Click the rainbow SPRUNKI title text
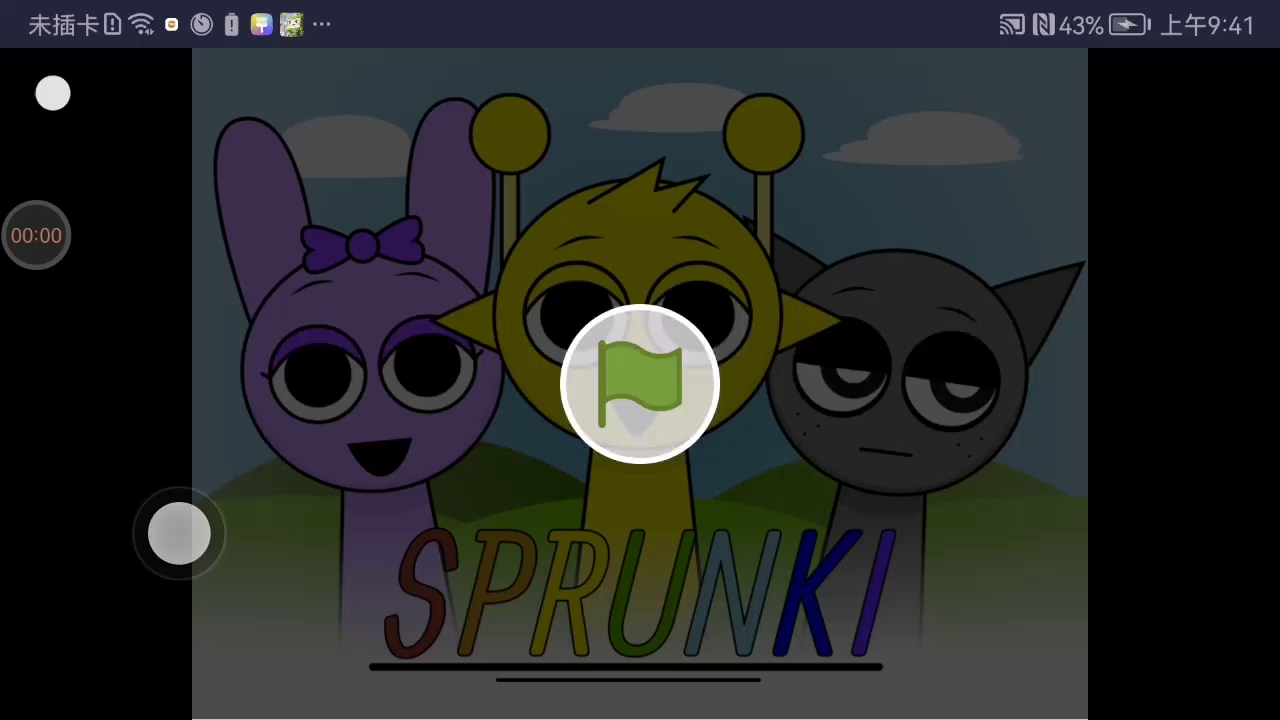This screenshot has height=720, width=1280. click(x=640, y=595)
